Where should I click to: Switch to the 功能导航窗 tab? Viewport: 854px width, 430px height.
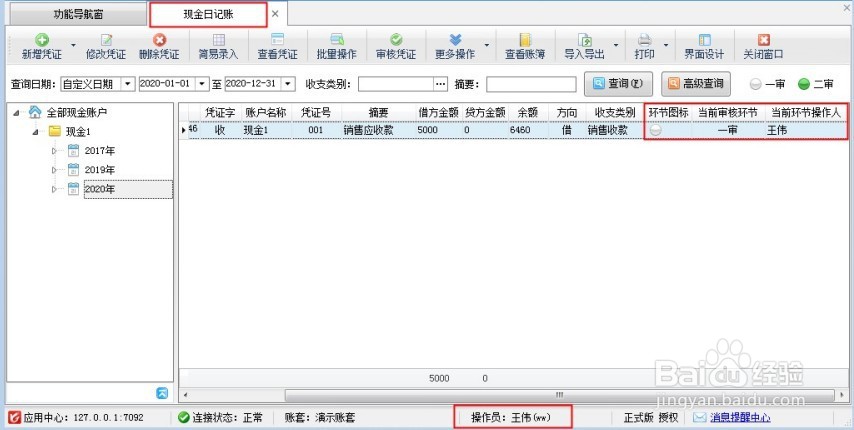pyautogui.click(x=78, y=14)
